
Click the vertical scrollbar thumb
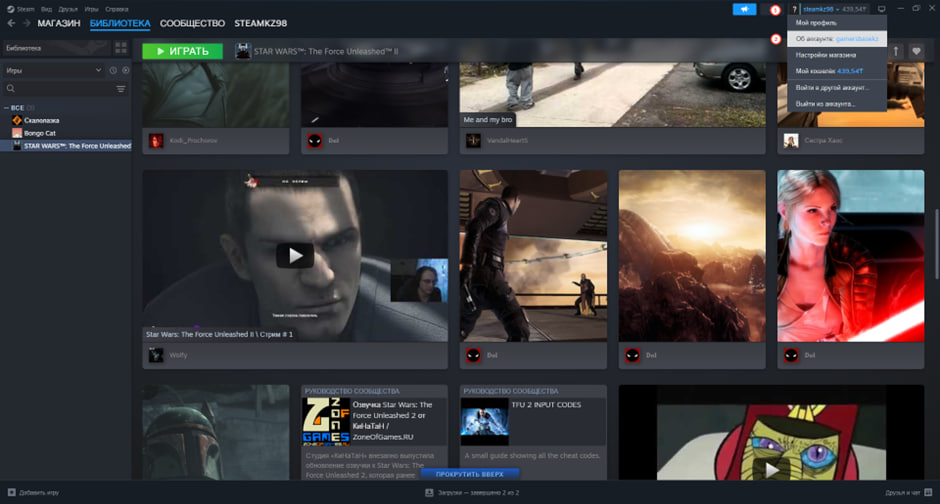(x=936, y=245)
